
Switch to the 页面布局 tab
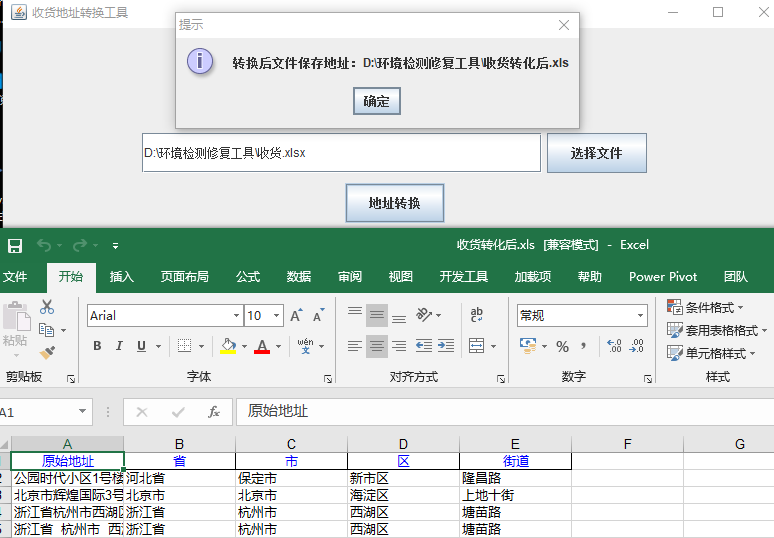pos(185,276)
